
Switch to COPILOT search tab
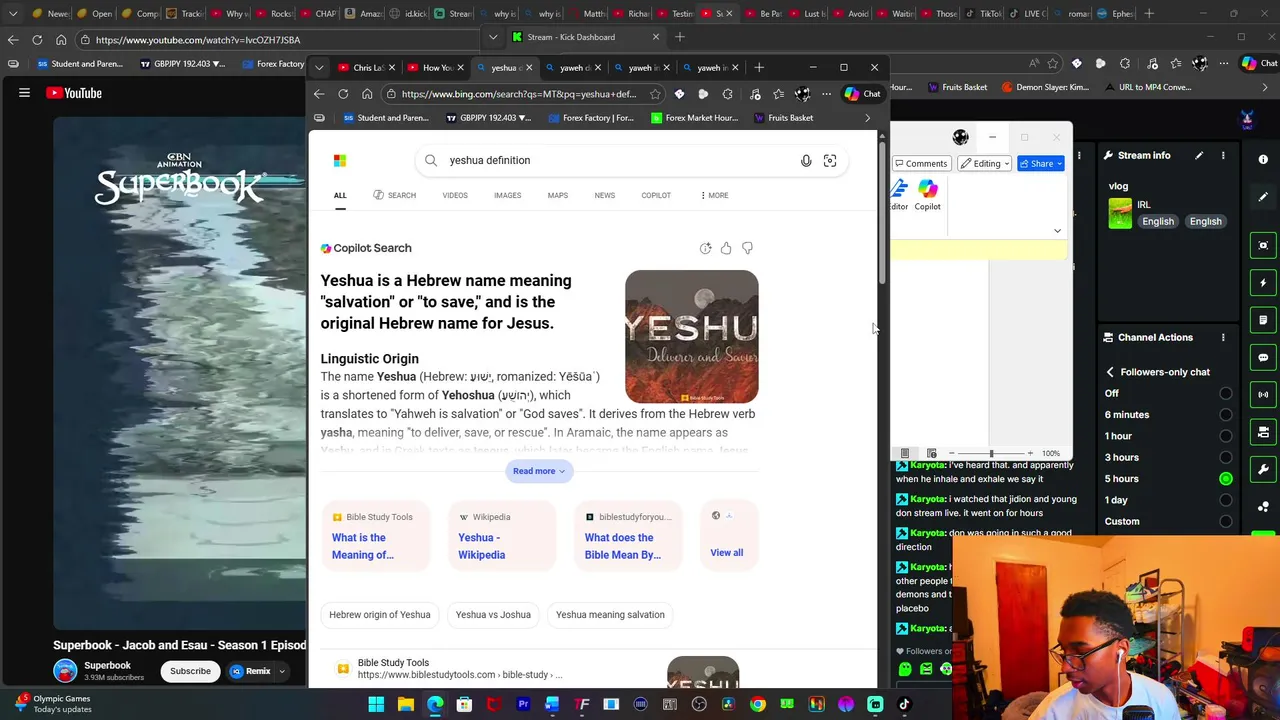pos(656,195)
